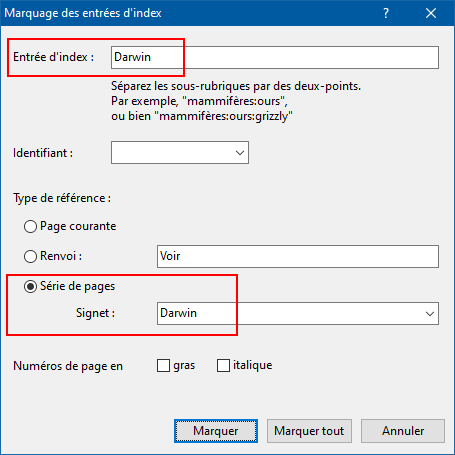Focus the Entrée d'index text field
This screenshot has height=455, width=455.
(275, 57)
